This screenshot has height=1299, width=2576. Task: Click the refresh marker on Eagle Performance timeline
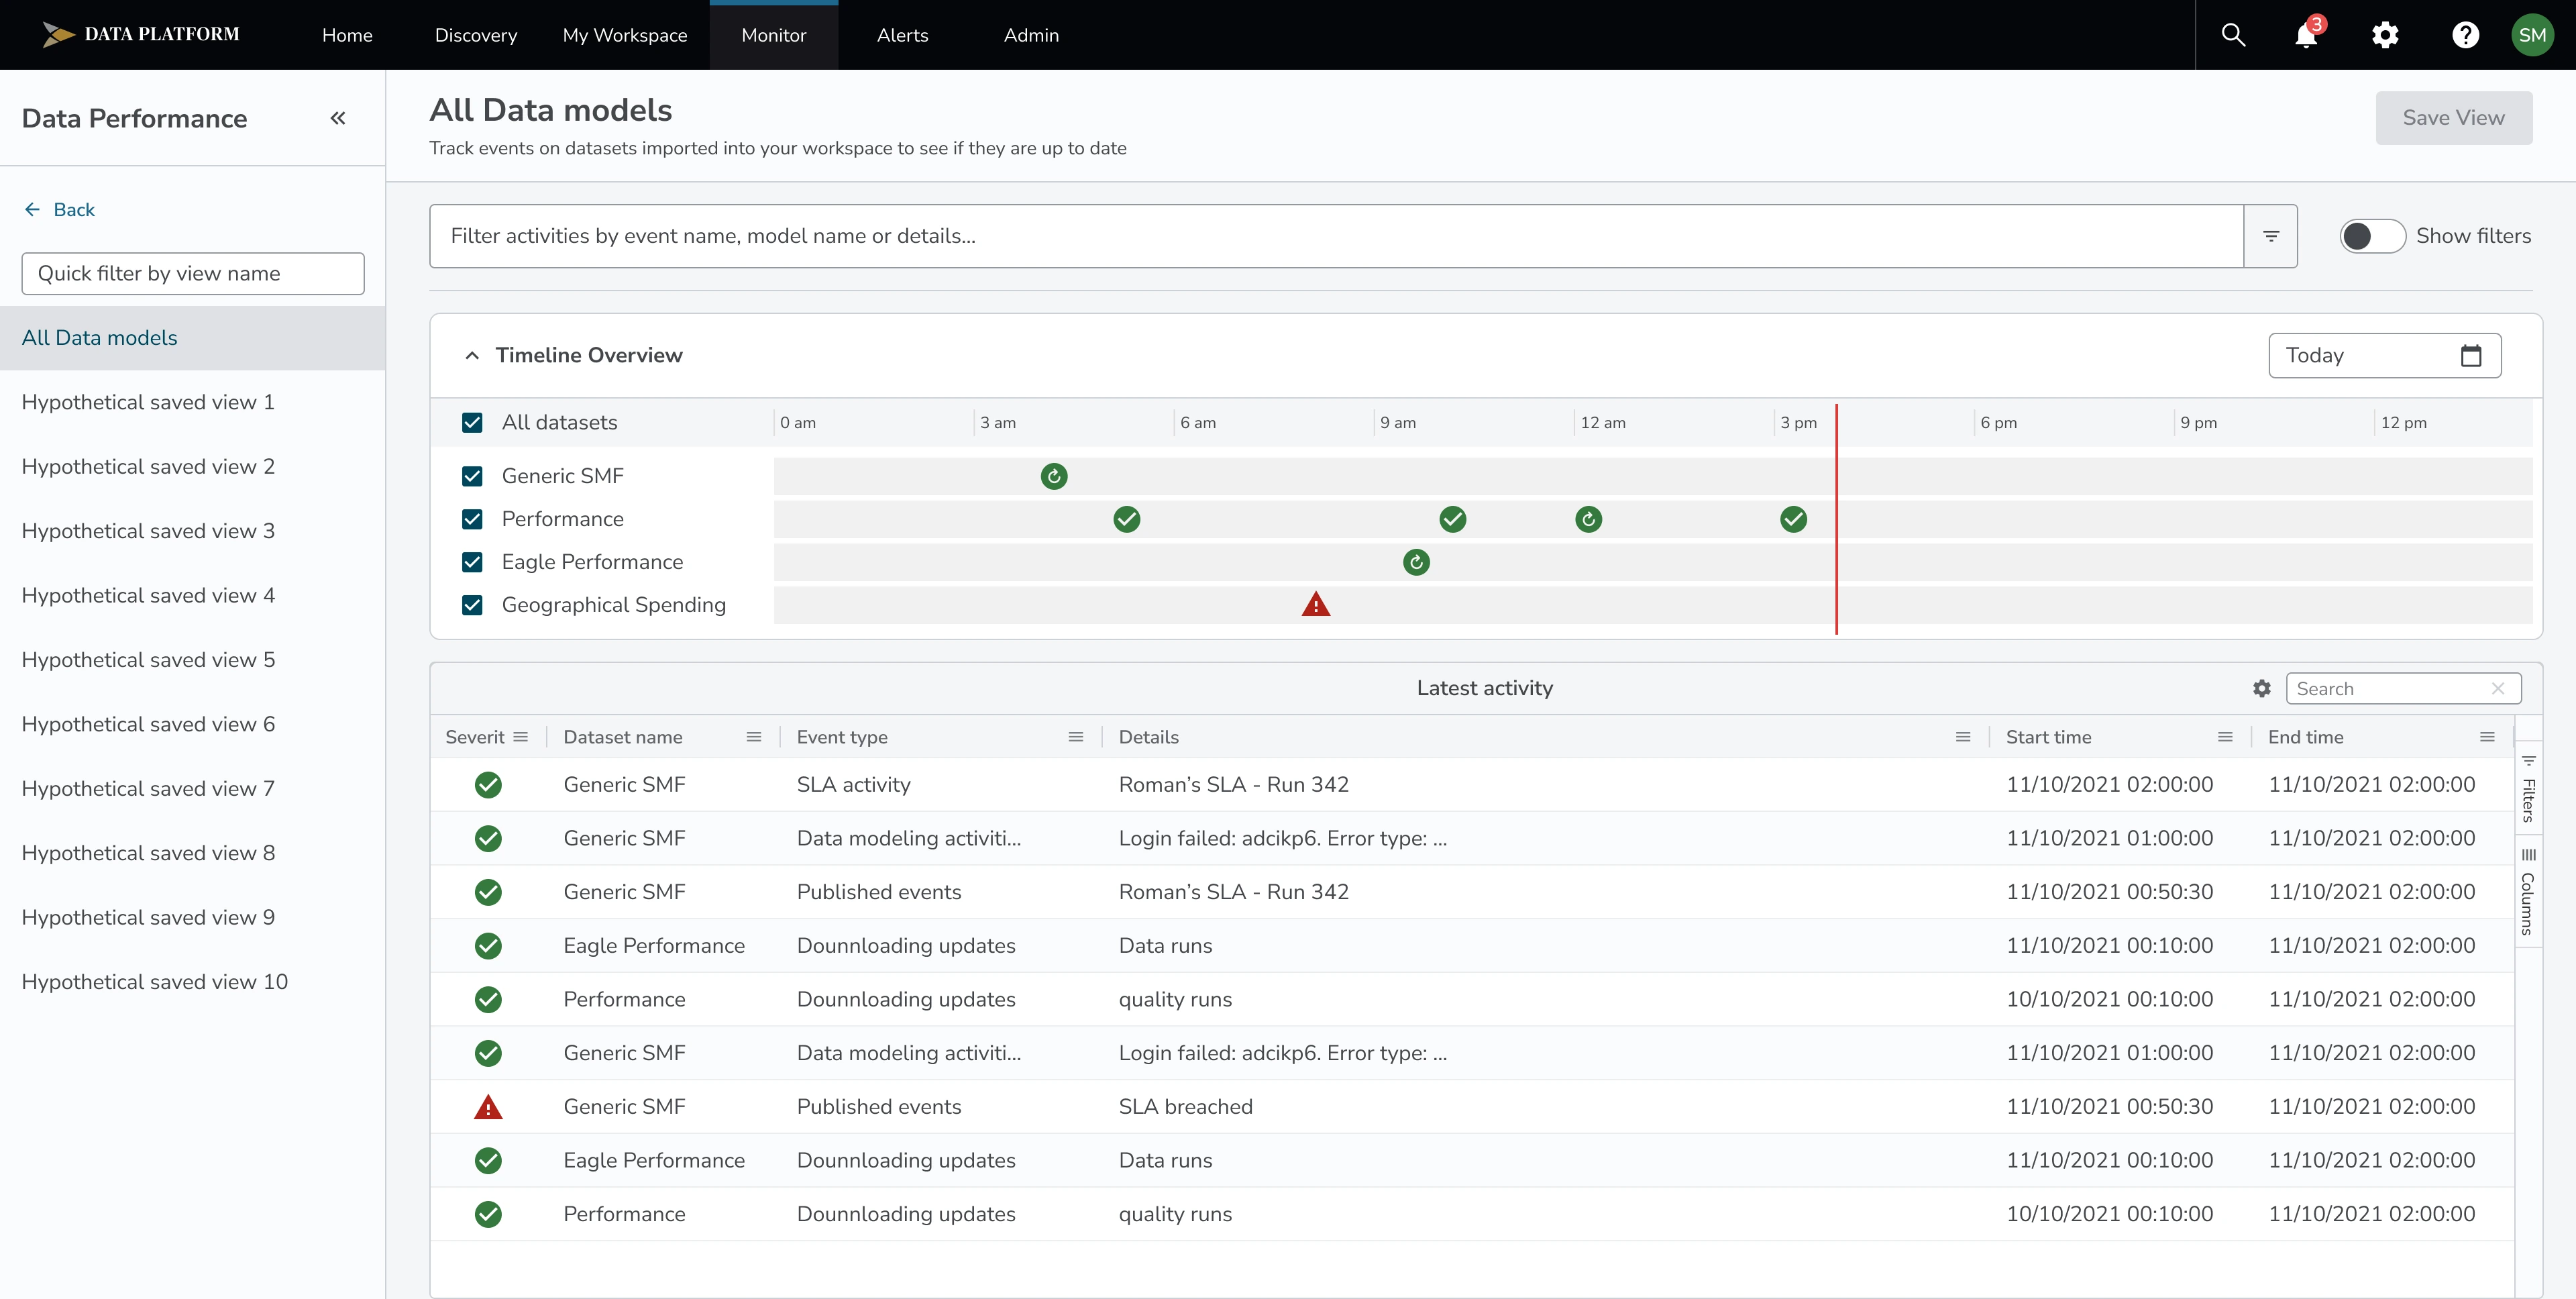[1416, 562]
